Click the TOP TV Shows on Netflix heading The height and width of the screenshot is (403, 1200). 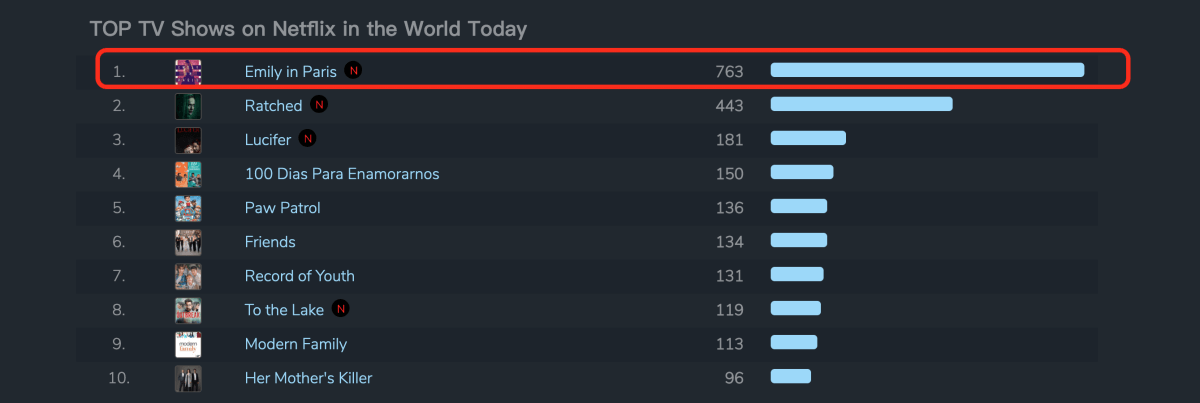click(308, 29)
